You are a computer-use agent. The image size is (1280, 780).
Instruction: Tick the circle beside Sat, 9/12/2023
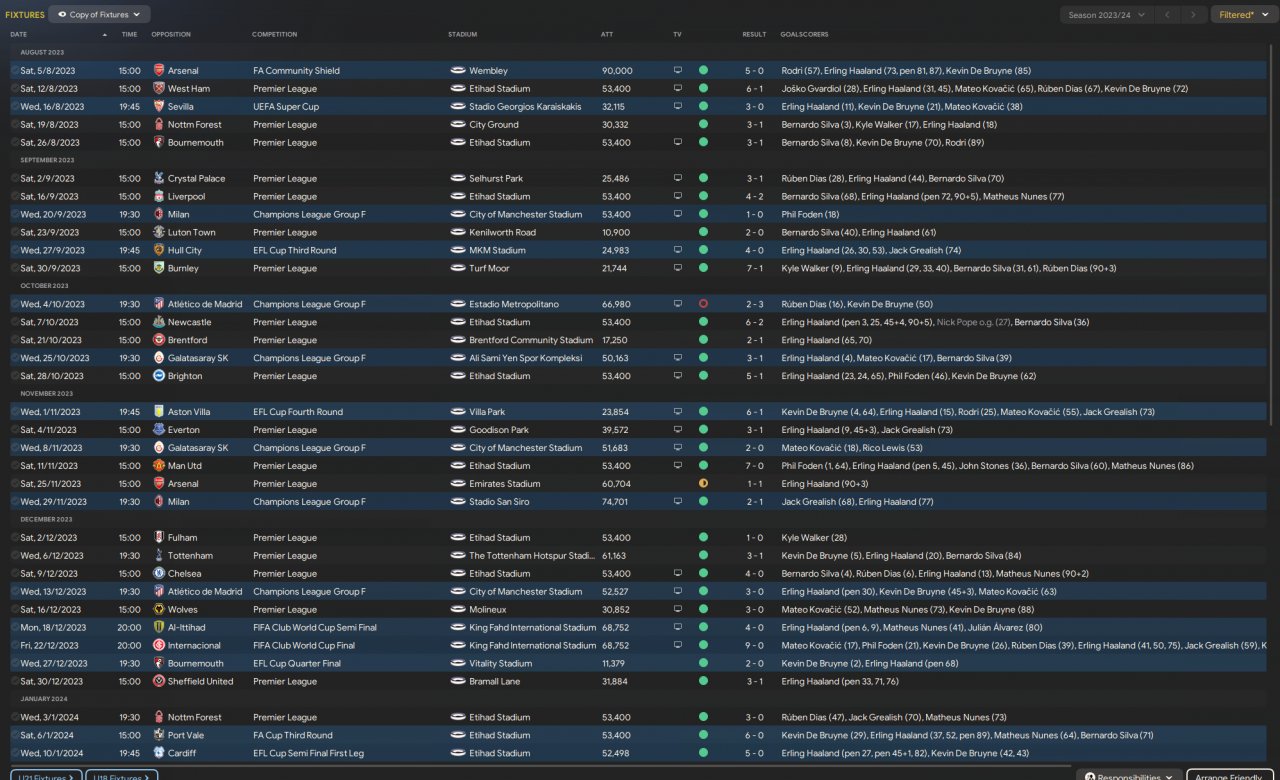(x=14, y=574)
